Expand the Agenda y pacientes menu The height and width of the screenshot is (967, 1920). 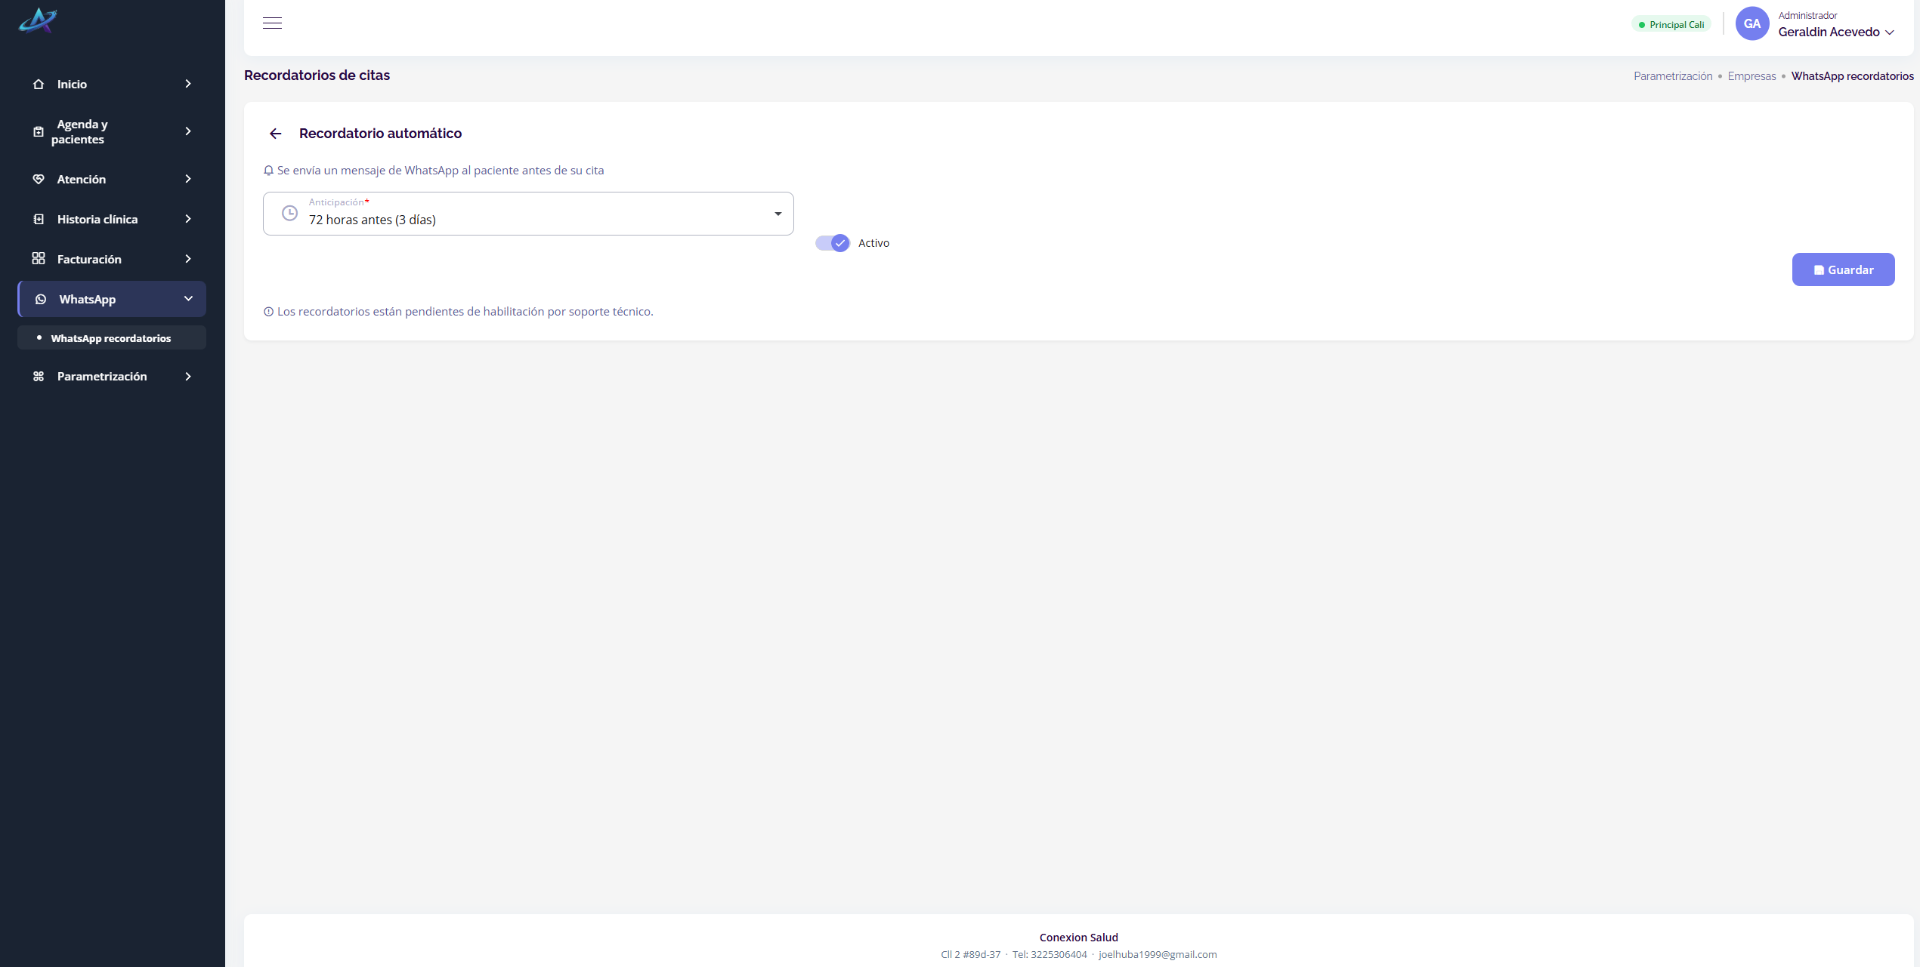(x=112, y=131)
